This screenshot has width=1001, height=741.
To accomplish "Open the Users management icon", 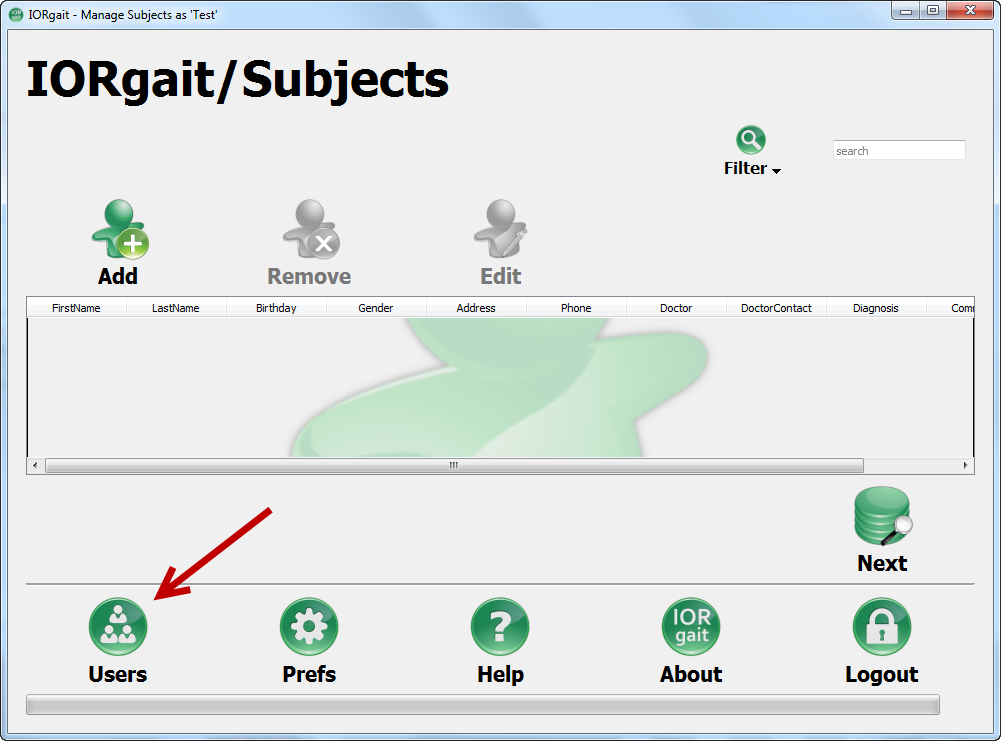I will pyautogui.click(x=118, y=627).
